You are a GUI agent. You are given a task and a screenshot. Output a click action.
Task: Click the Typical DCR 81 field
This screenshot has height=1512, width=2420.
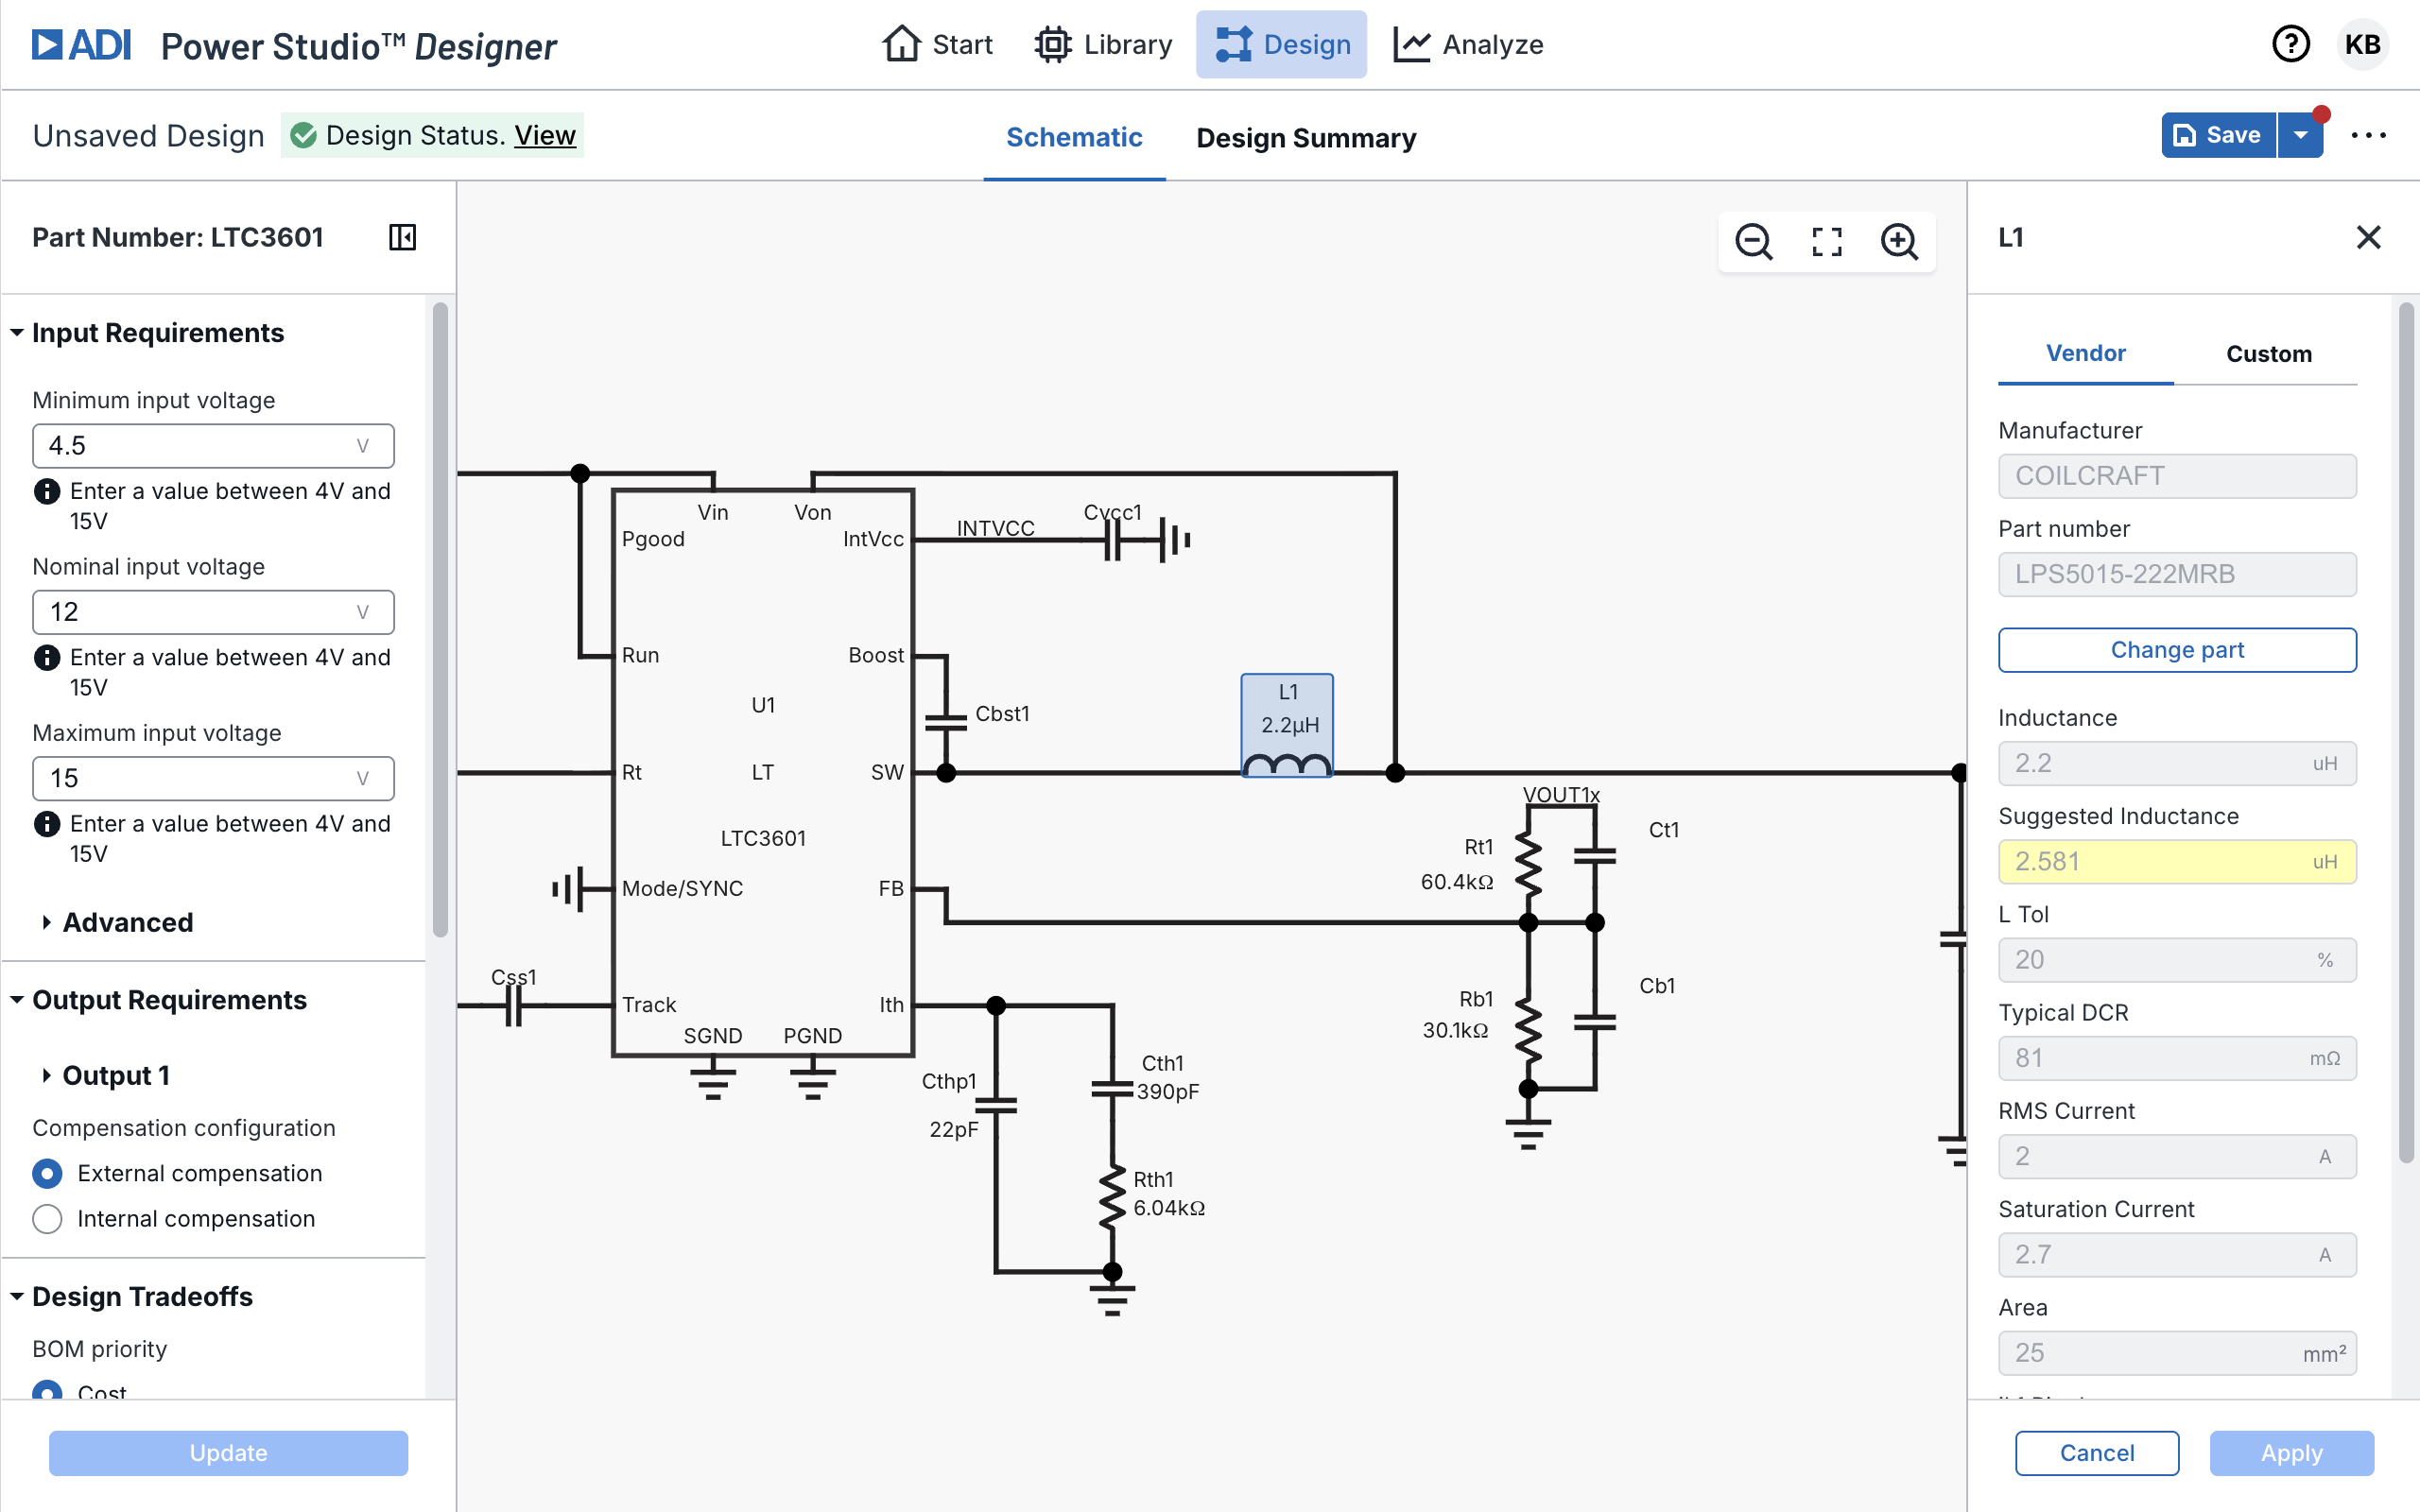click(x=2177, y=1058)
